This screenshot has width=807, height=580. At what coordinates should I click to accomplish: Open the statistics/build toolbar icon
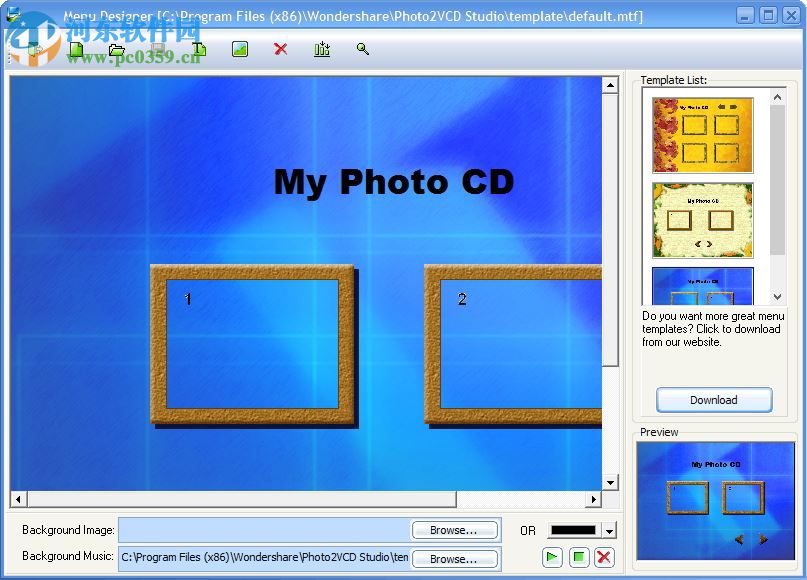321,49
